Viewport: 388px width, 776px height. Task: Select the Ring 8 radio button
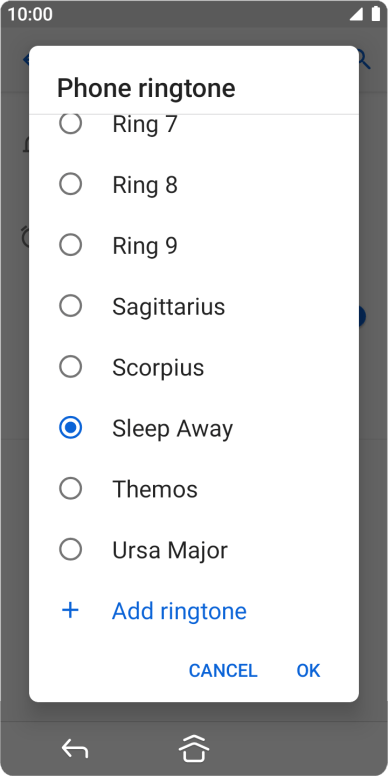tap(70, 185)
